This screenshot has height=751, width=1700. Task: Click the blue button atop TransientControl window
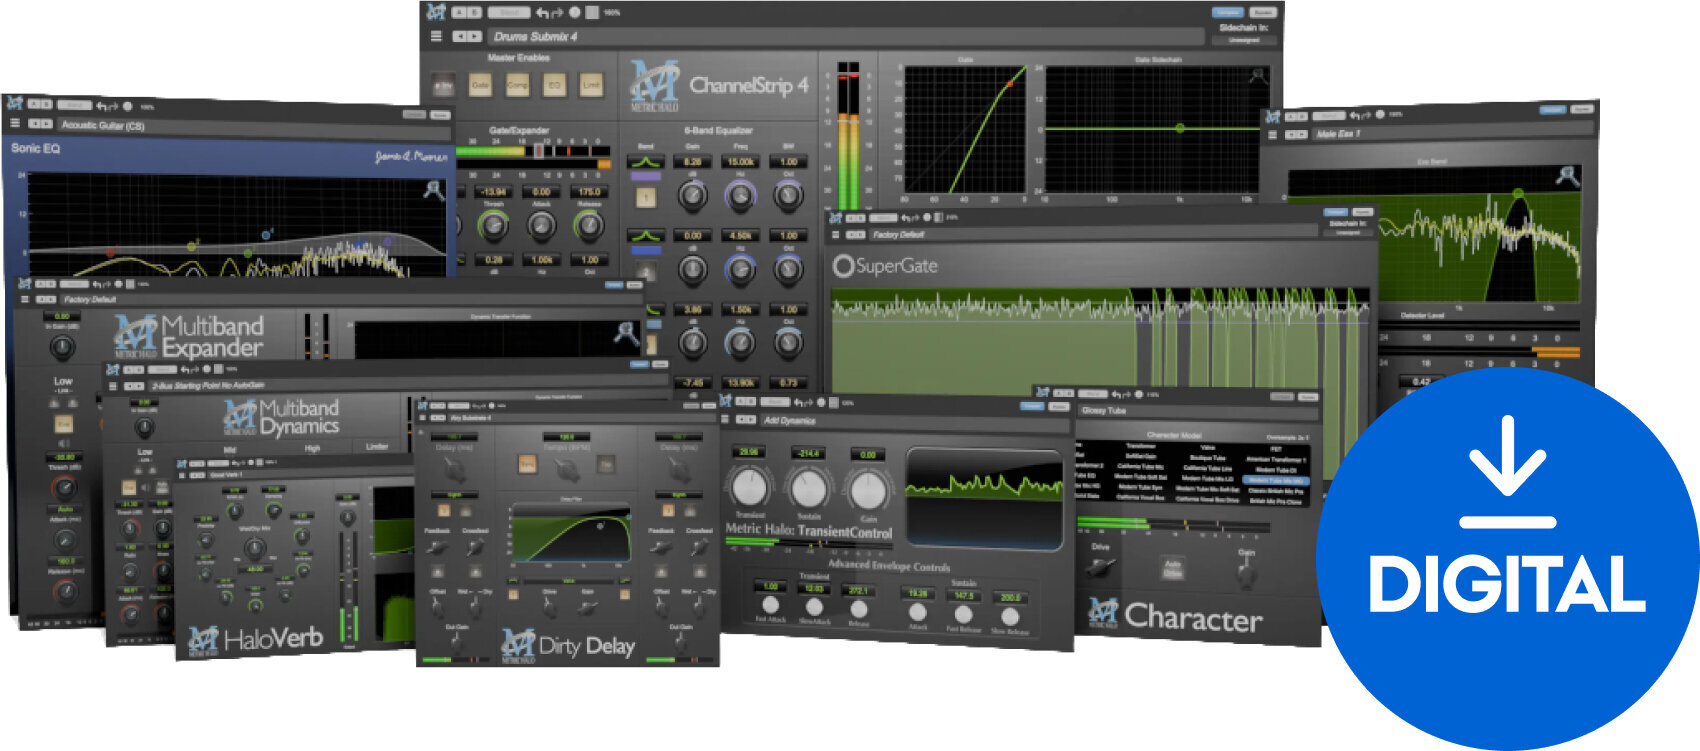pos(1032,406)
